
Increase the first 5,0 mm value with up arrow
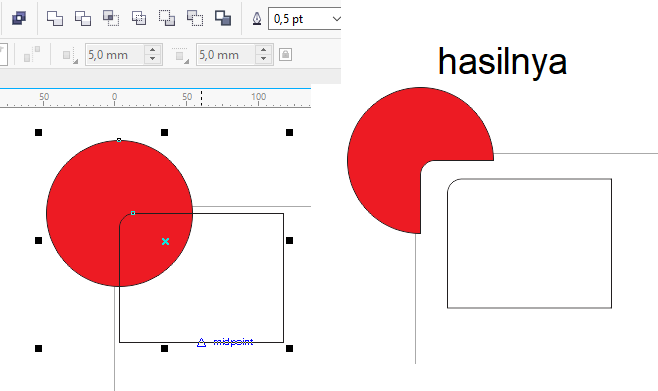pyautogui.click(x=153, y=50)
